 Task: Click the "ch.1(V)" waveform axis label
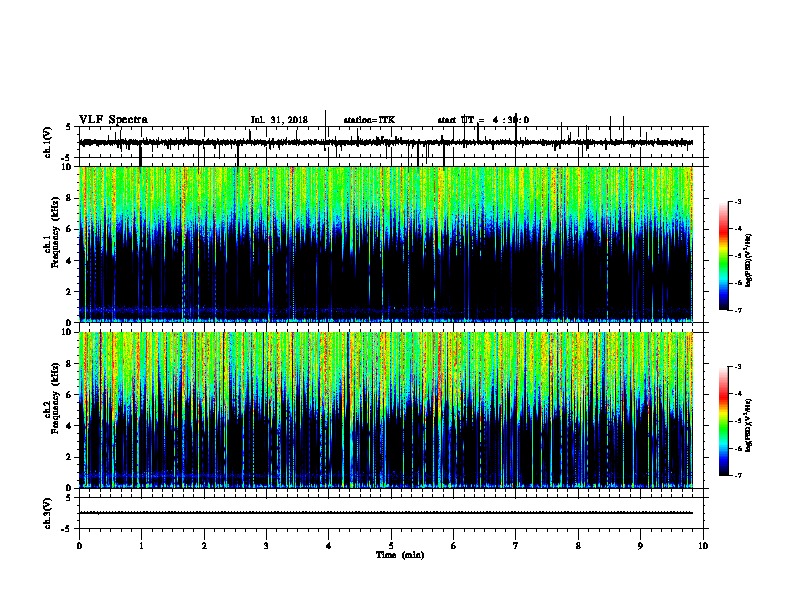[x=48, y=142]
